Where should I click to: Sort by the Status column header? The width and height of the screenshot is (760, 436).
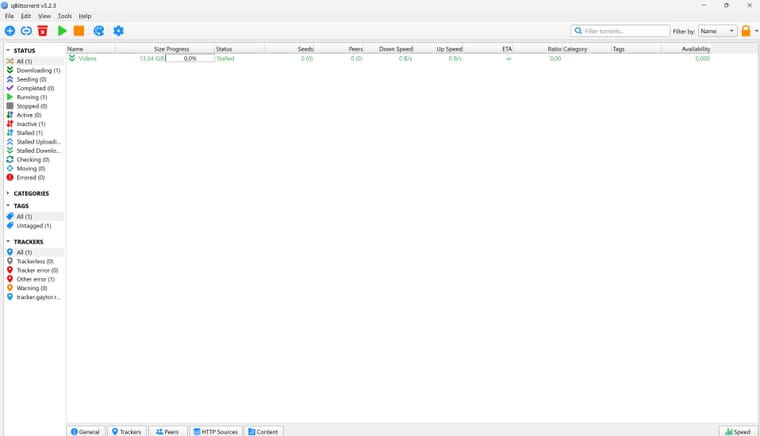tap(239, 49)
